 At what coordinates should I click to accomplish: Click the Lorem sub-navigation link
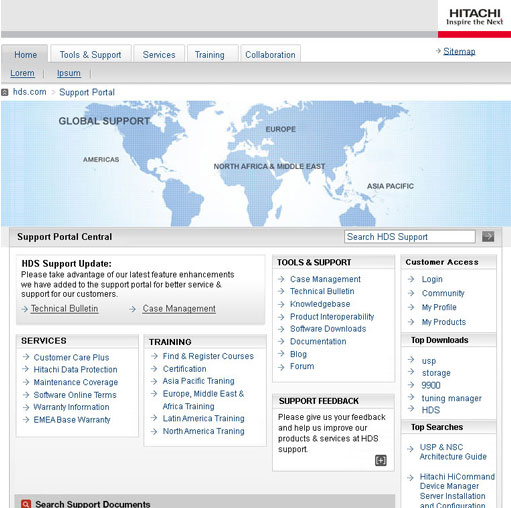pos(22,73)
